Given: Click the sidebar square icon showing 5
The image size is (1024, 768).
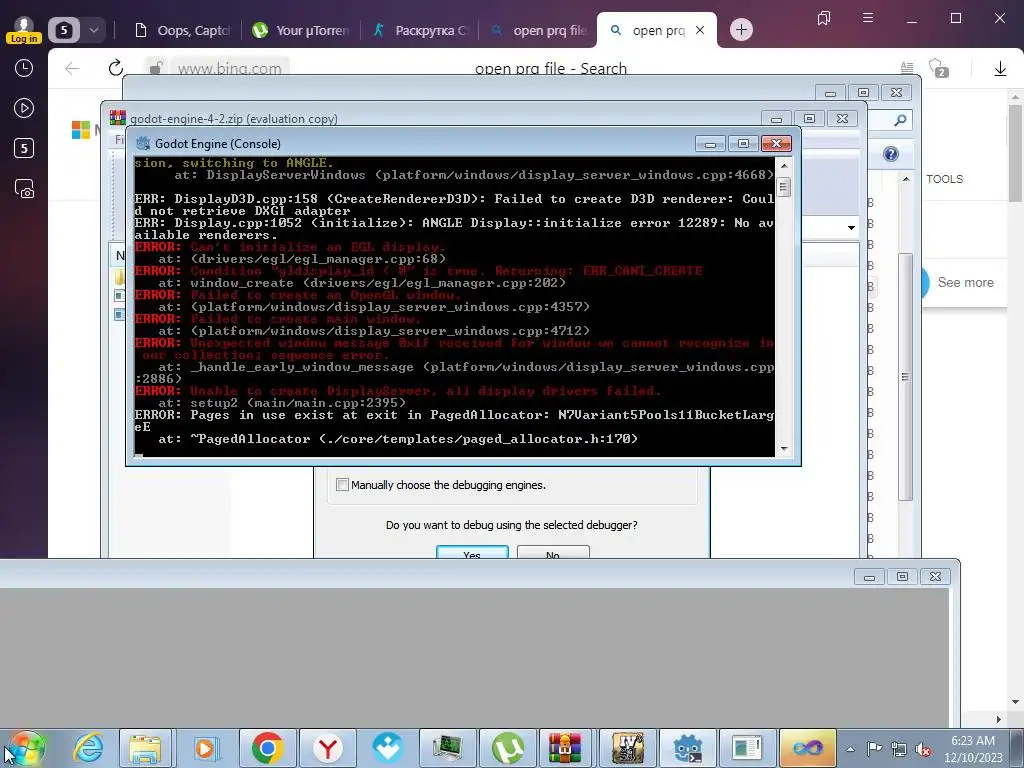Looking at the screenshot, I should point(24,148).
